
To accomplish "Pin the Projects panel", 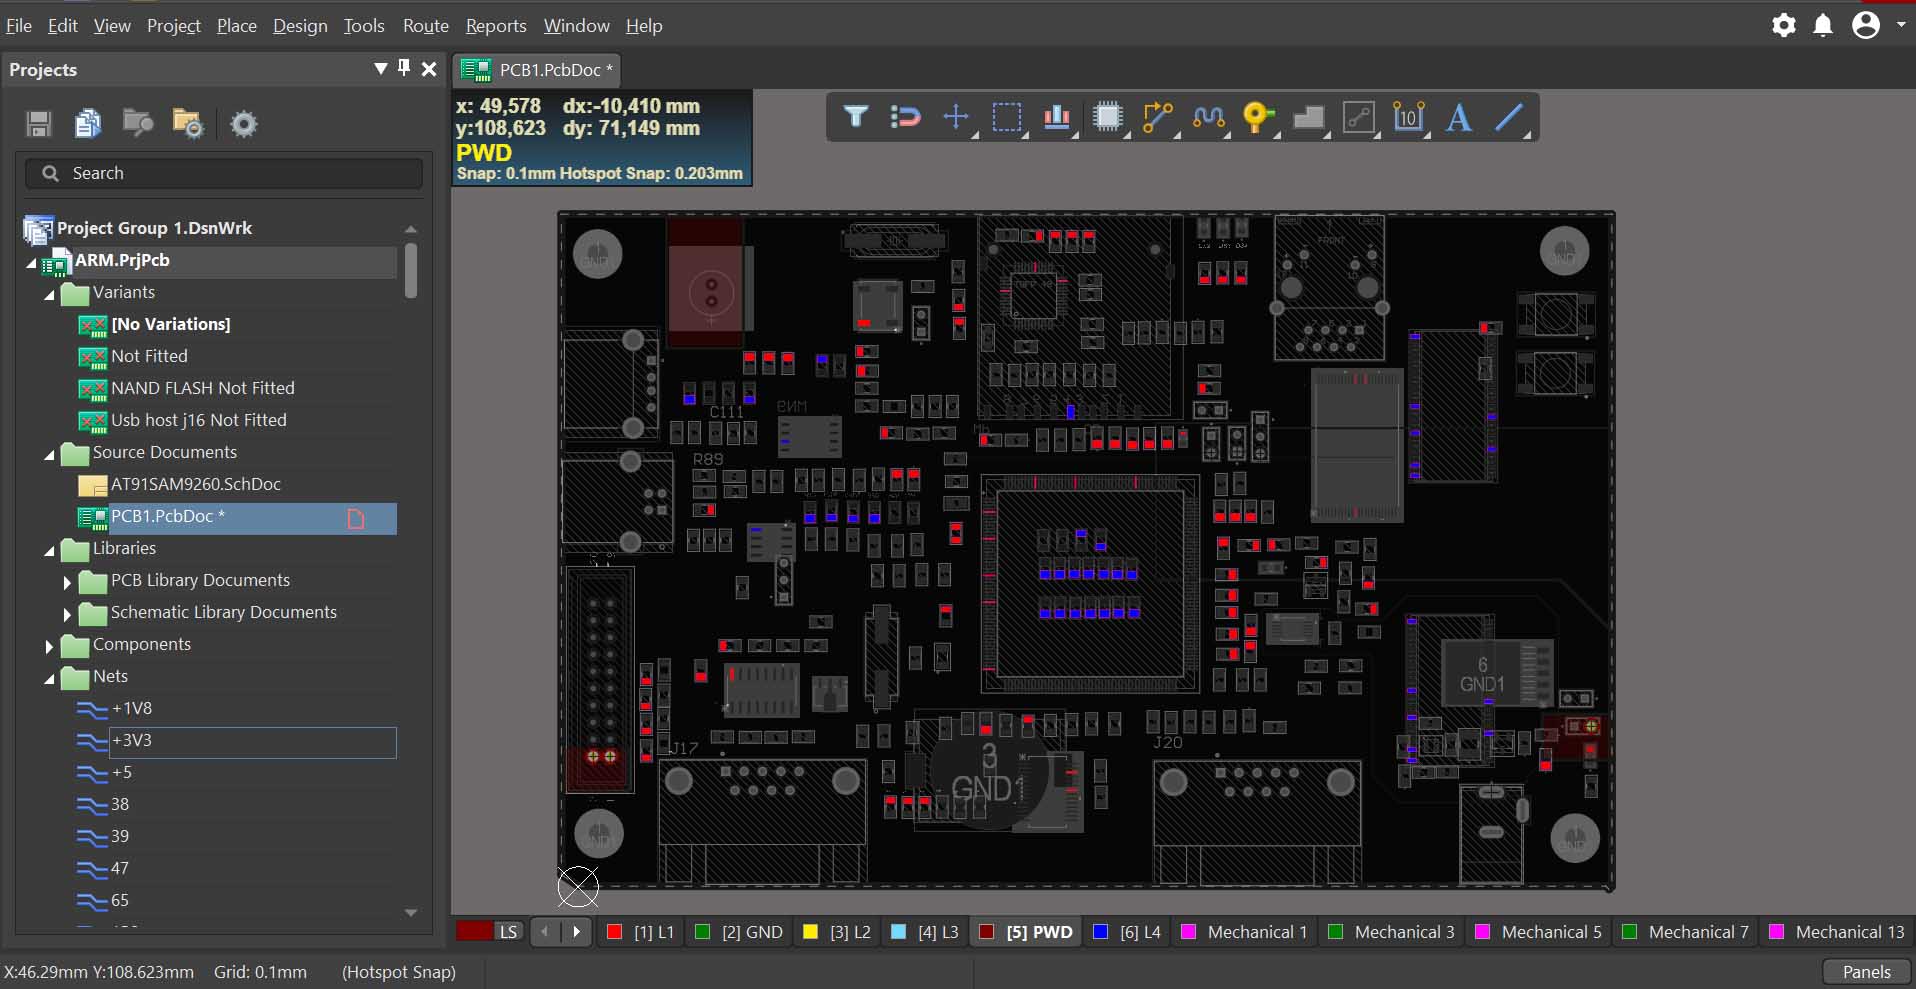I will click(x=404, y=68).
